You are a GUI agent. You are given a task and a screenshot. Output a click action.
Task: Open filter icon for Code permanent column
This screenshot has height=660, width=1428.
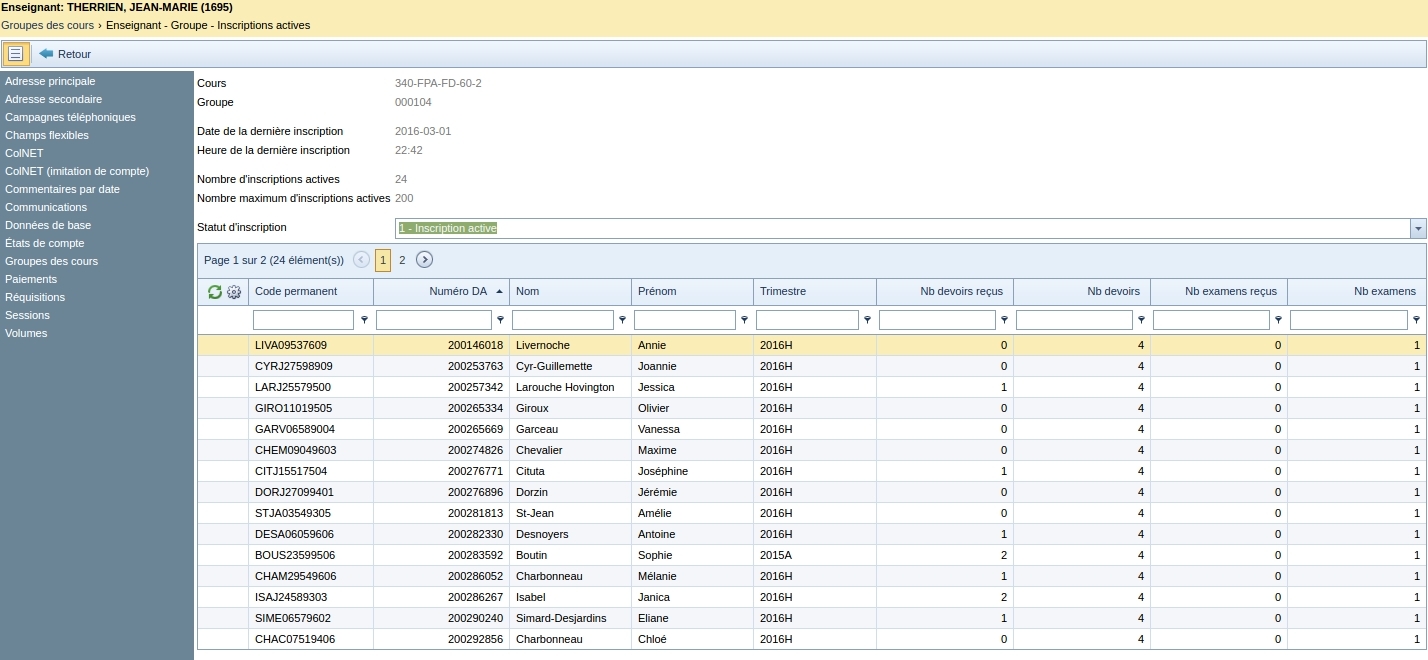click(x=364, y=320)
